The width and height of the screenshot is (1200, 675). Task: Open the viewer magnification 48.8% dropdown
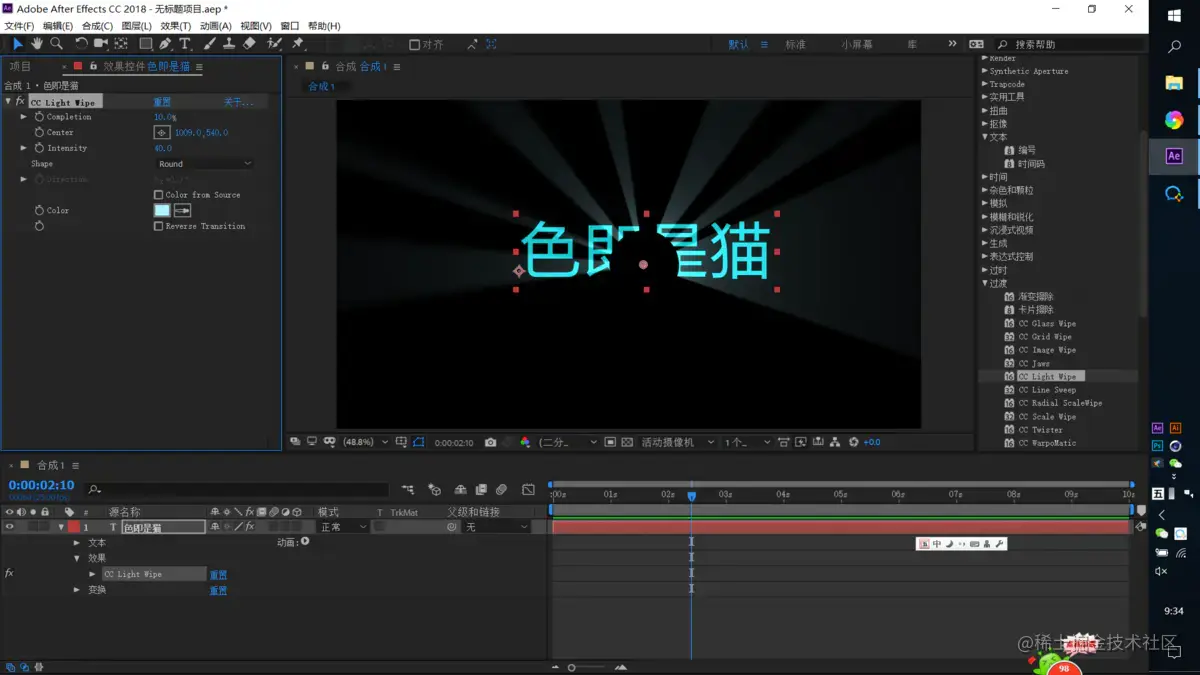[365, 442]
